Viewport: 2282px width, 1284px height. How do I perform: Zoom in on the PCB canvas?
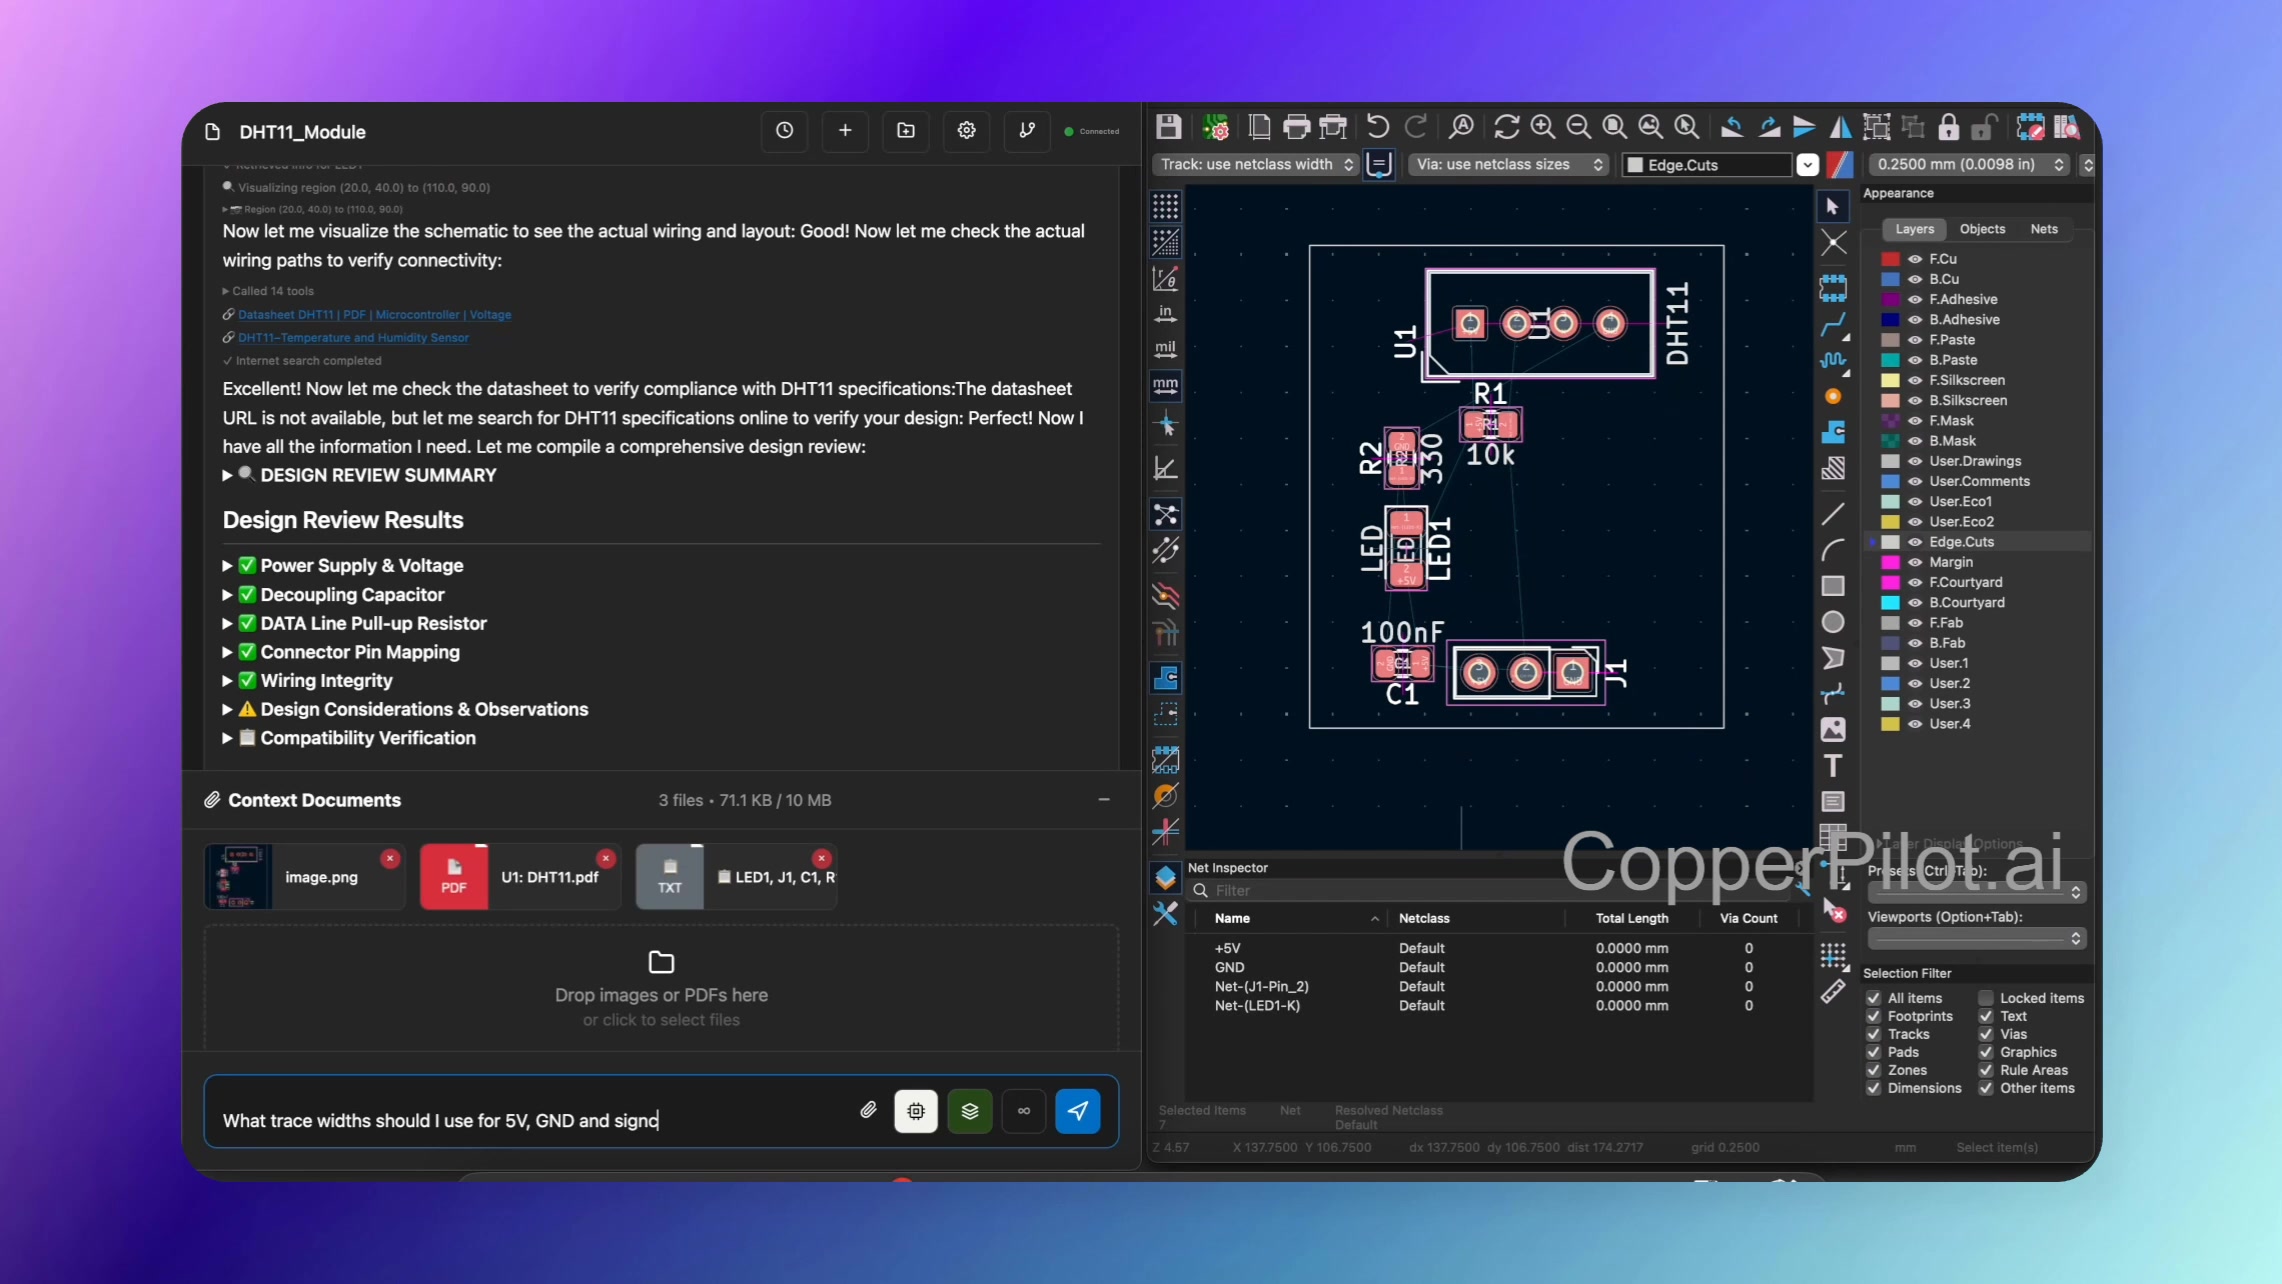(x=1543, y=127)
